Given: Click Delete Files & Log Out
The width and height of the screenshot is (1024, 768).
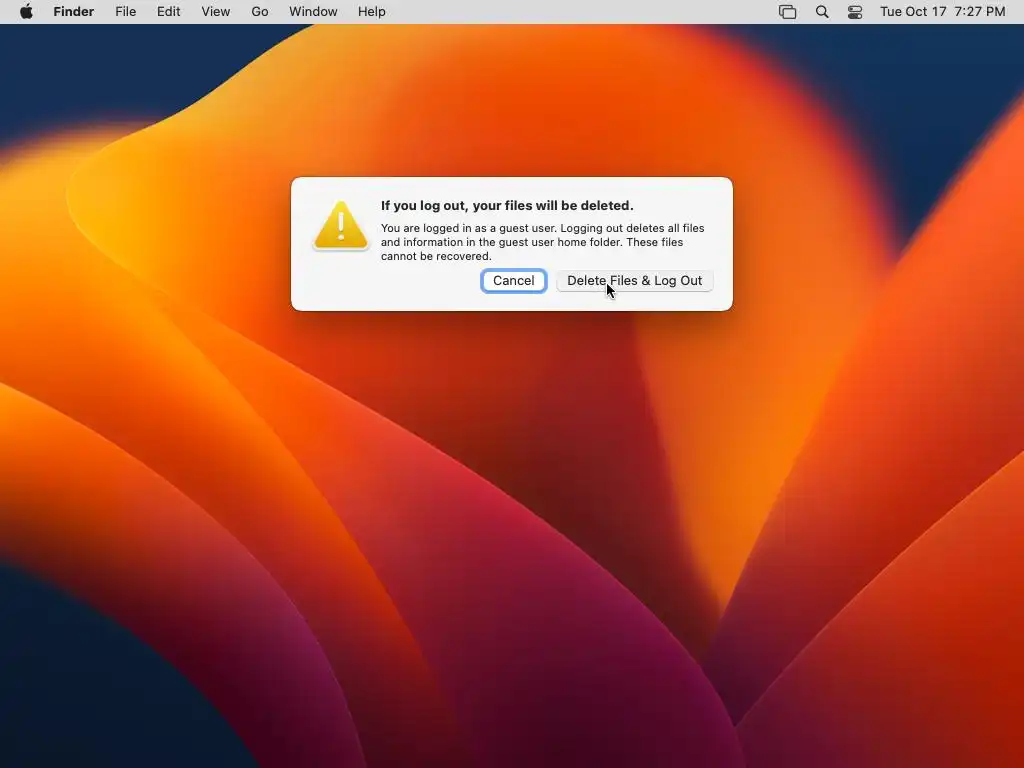Looking at the screenshot, I should click(634, 281).
